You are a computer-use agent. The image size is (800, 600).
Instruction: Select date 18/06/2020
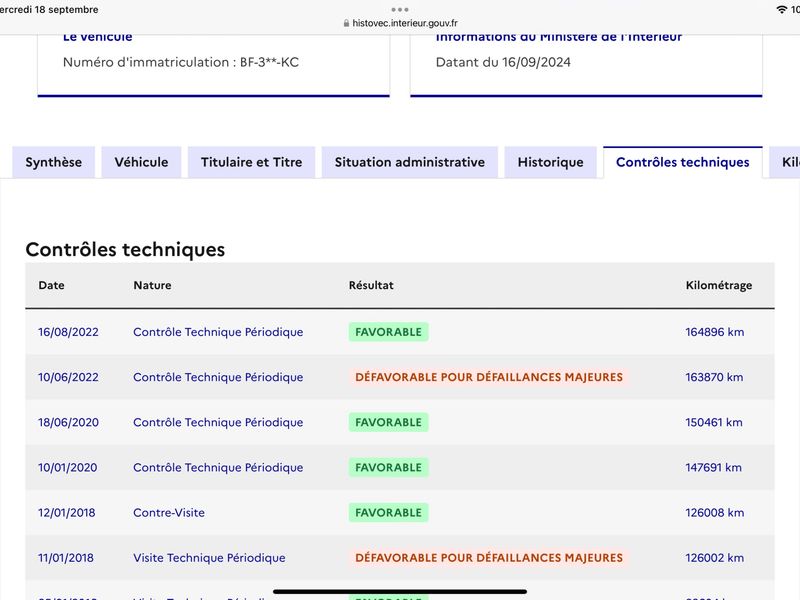68,422
